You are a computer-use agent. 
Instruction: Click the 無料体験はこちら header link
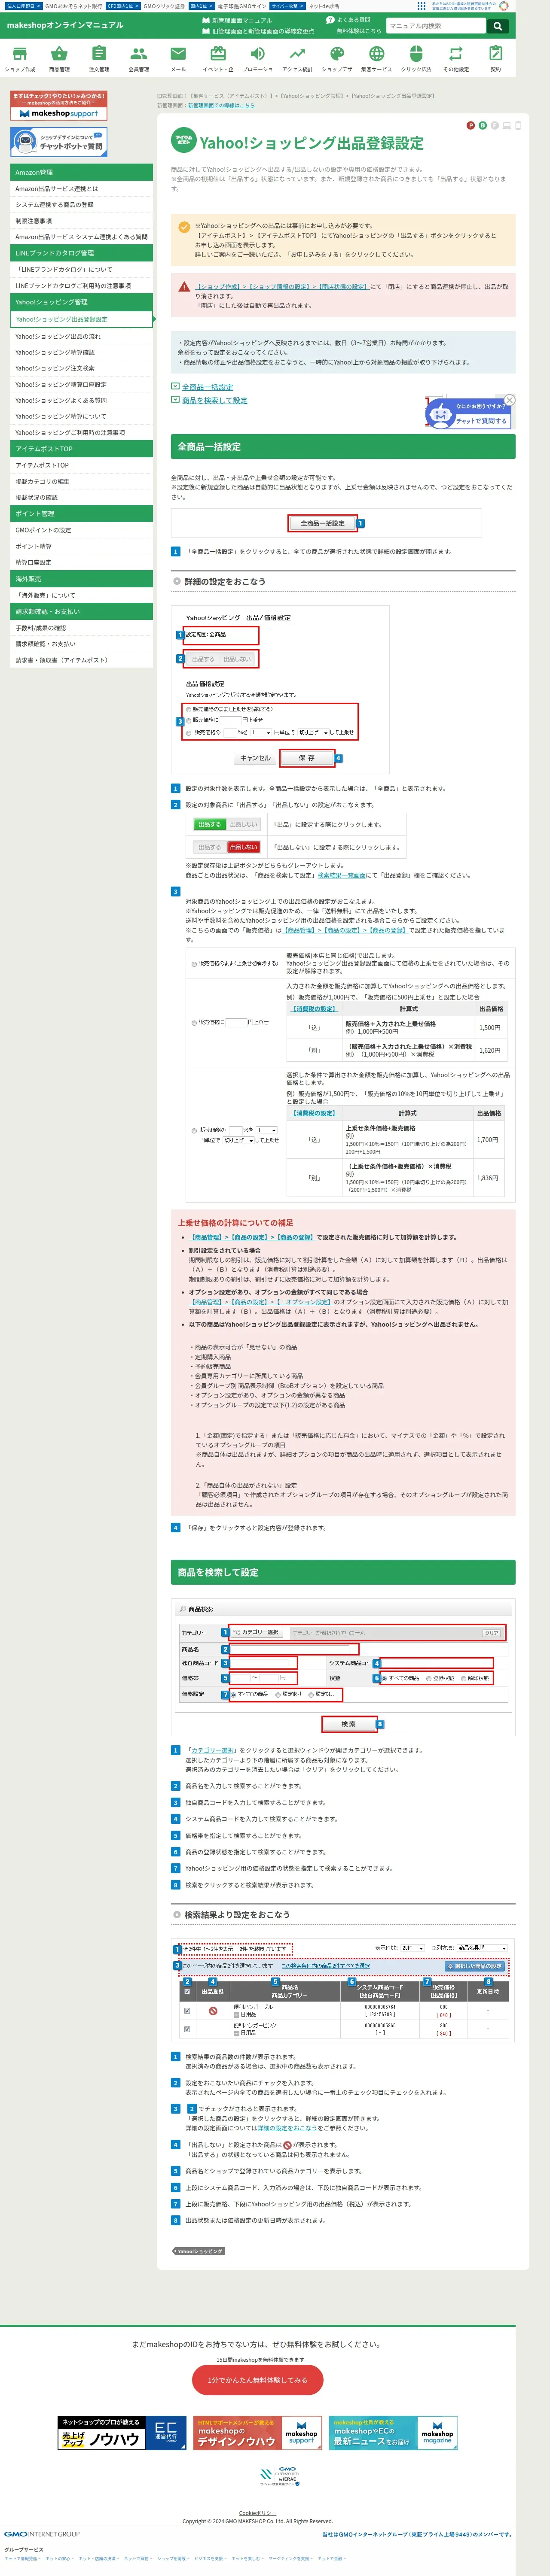tap(358, 31)
